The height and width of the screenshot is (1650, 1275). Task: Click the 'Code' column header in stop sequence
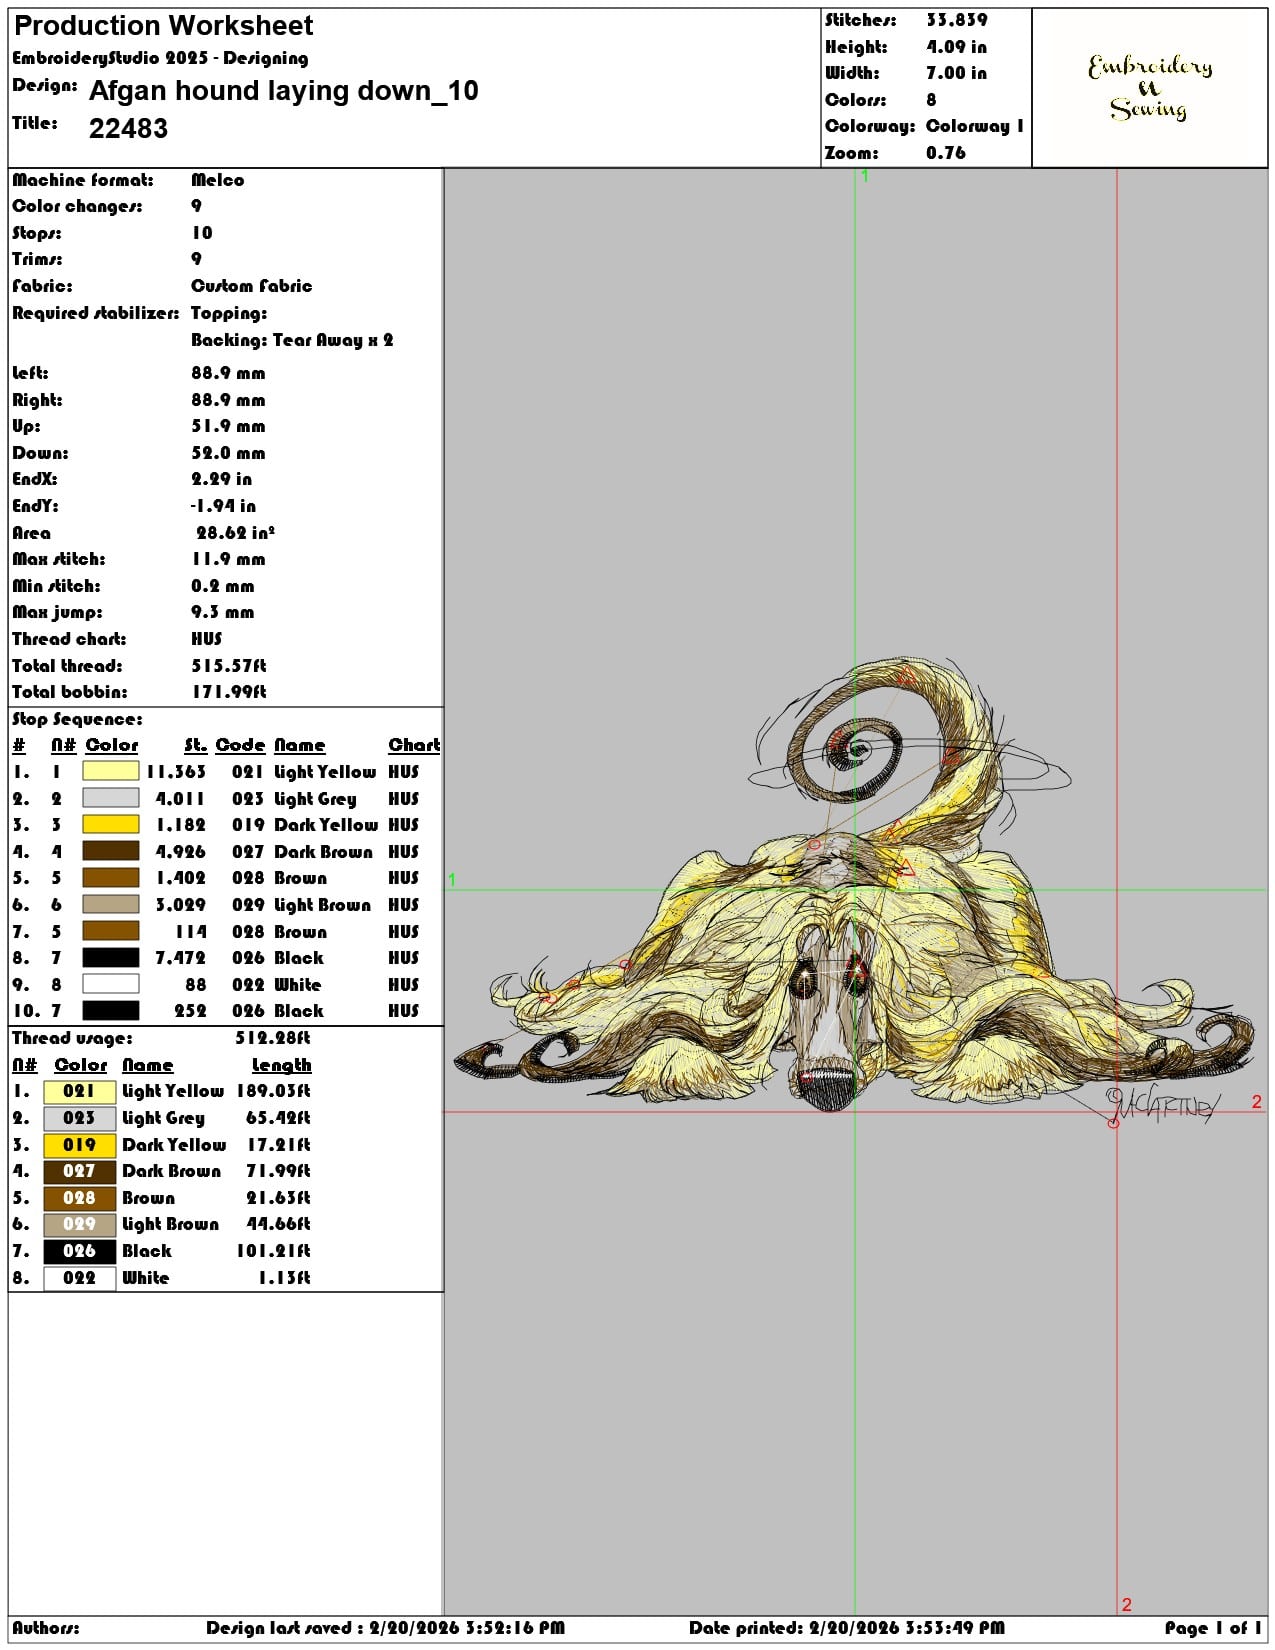point(240,745)
